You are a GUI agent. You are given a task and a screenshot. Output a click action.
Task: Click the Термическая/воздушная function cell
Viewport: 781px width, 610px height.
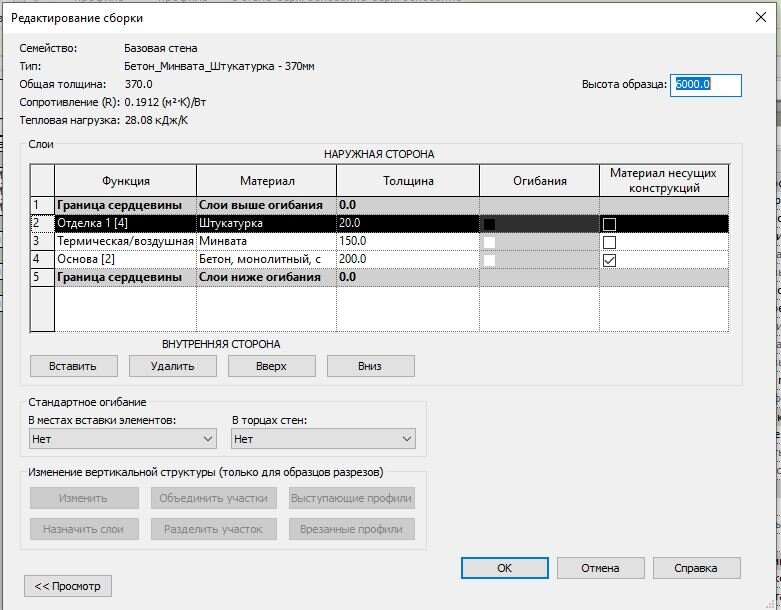pyautogui.click(x=126, y=241)
